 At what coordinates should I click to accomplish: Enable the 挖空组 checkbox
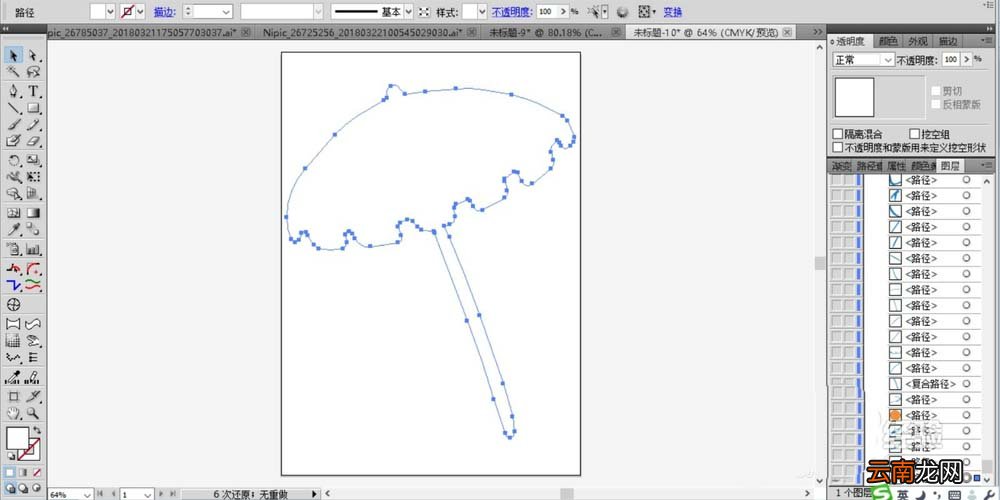pos(915,134)
